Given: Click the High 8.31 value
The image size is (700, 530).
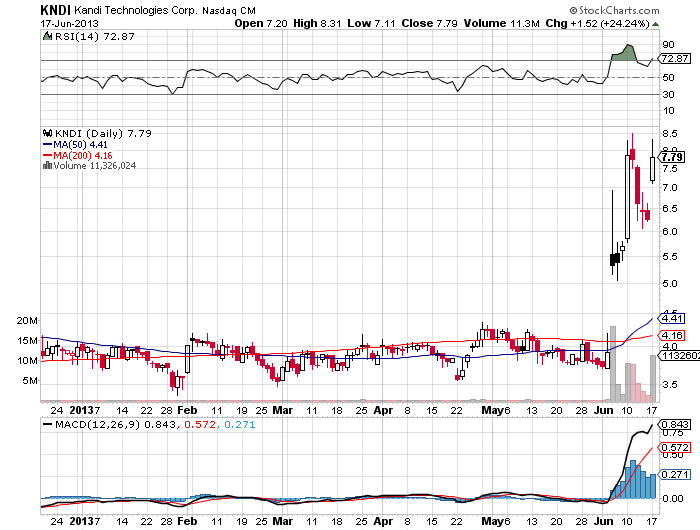Looking at the screenshot, I should [x=317, y=24].
